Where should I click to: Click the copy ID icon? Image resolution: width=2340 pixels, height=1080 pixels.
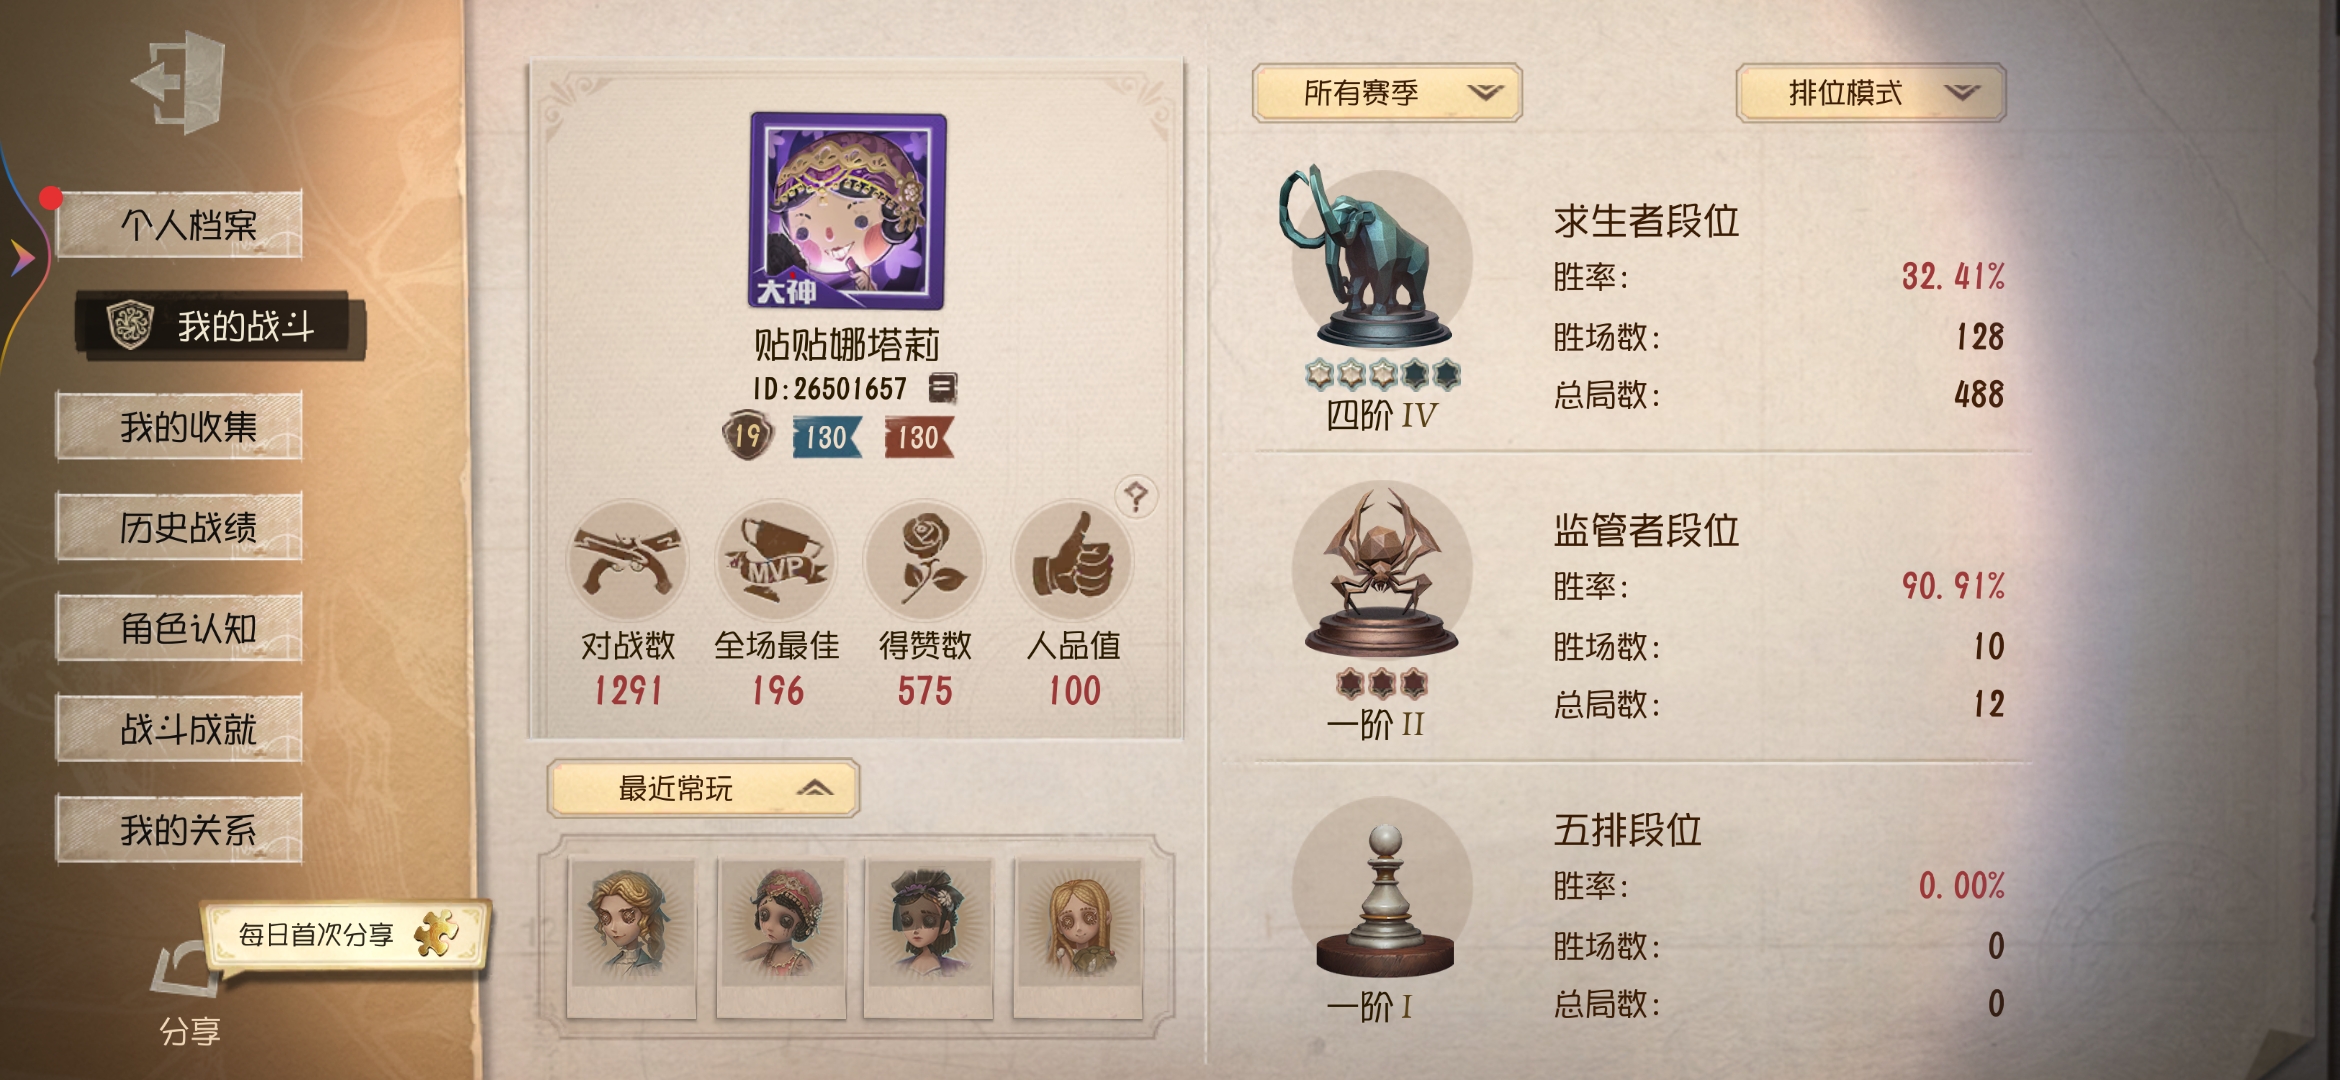942,388
